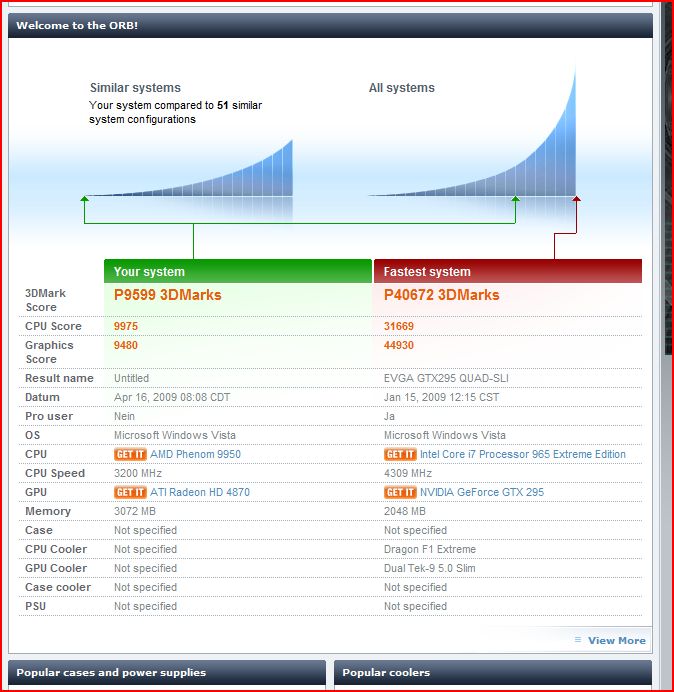
Task: Click Memory value 2048 MB
Action: click(x=405, y=511)
